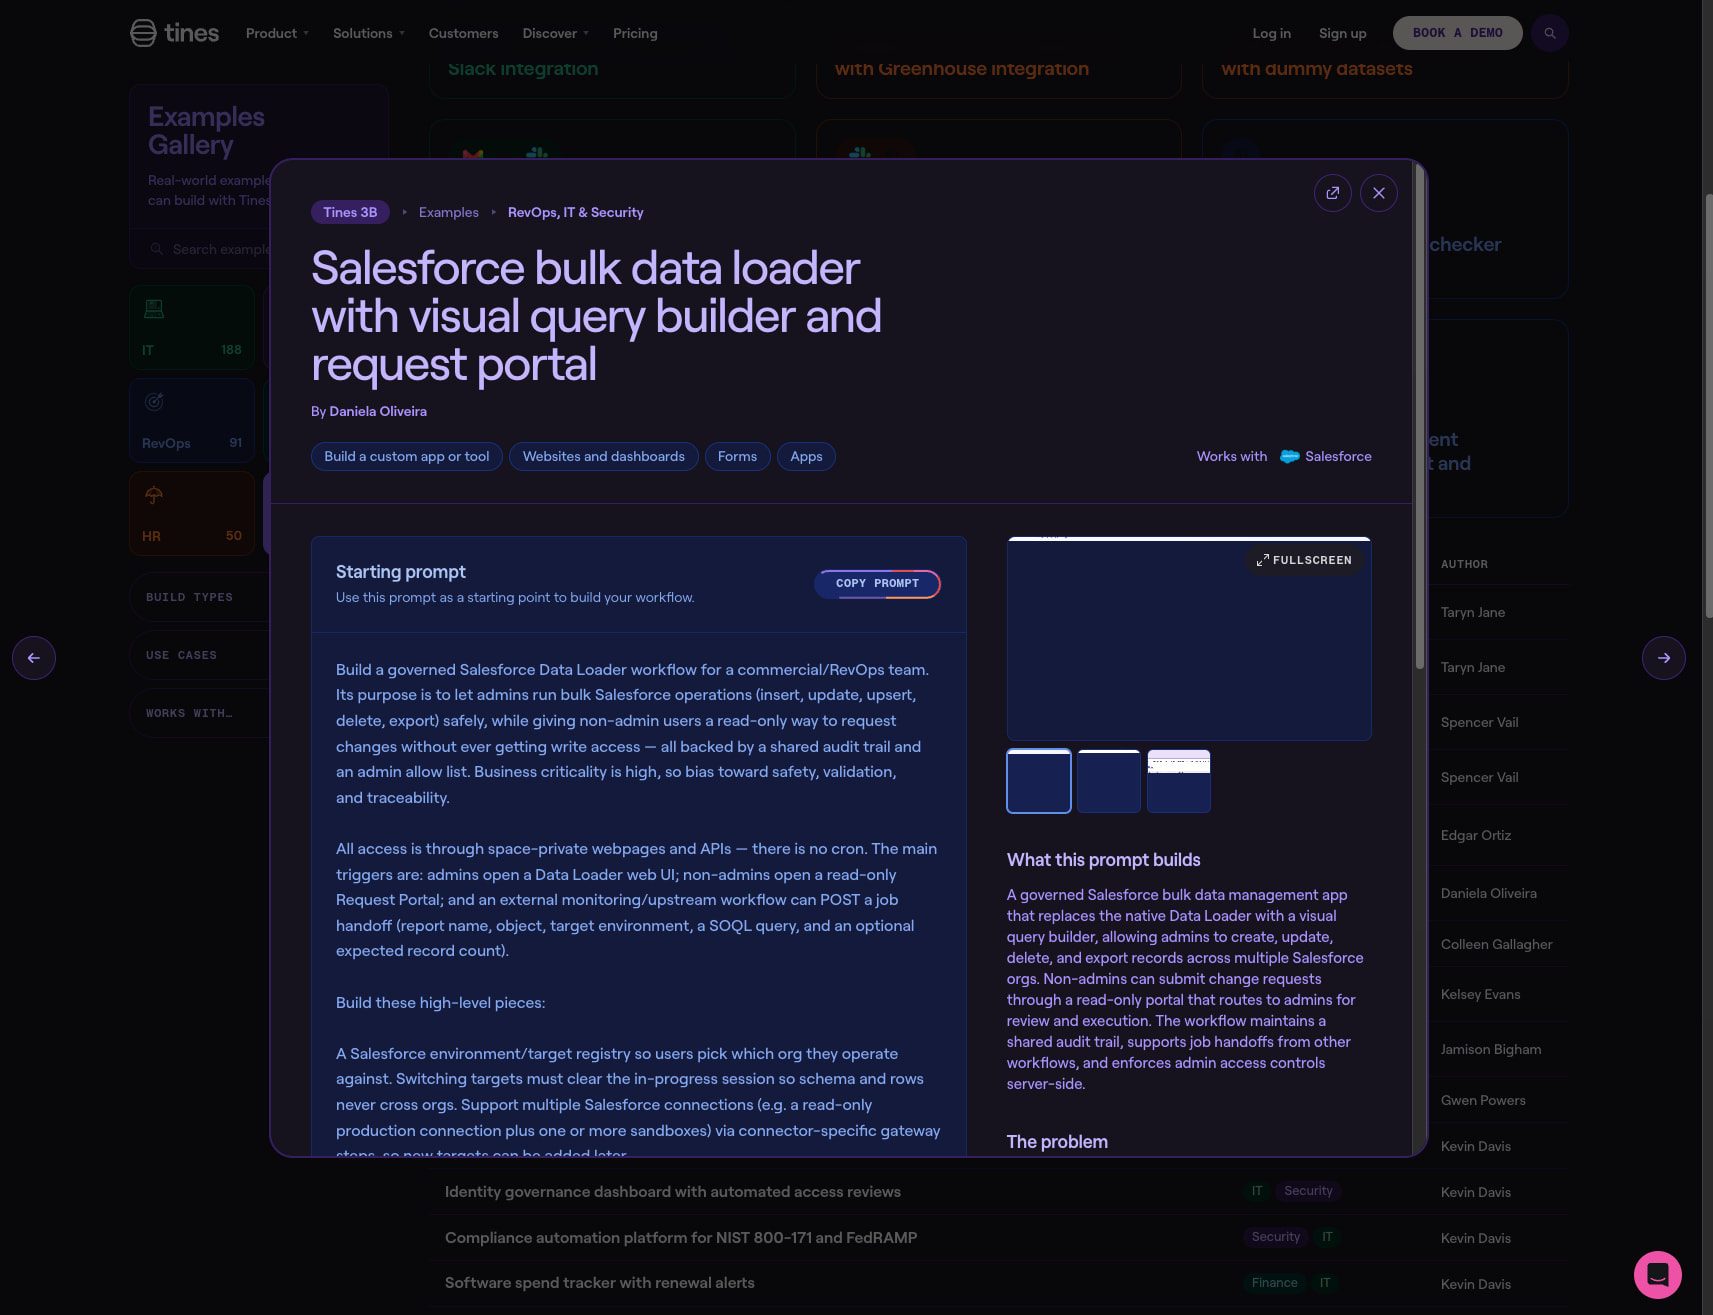Click 'The problem' section heading
The image size is (1713, 1315).
pyautogui.click(x=1057, y=1142)
